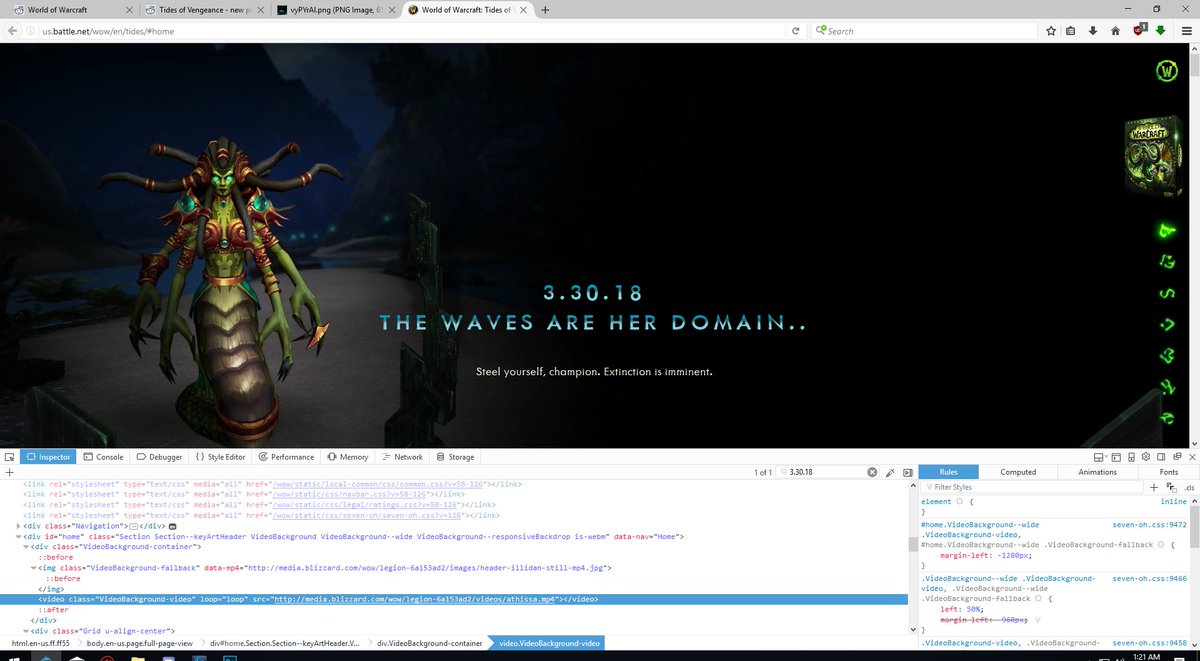The width and height of the screenshot is (1200, 661).
Task: Expand the div class Navigation node
Action: [18, 525]
